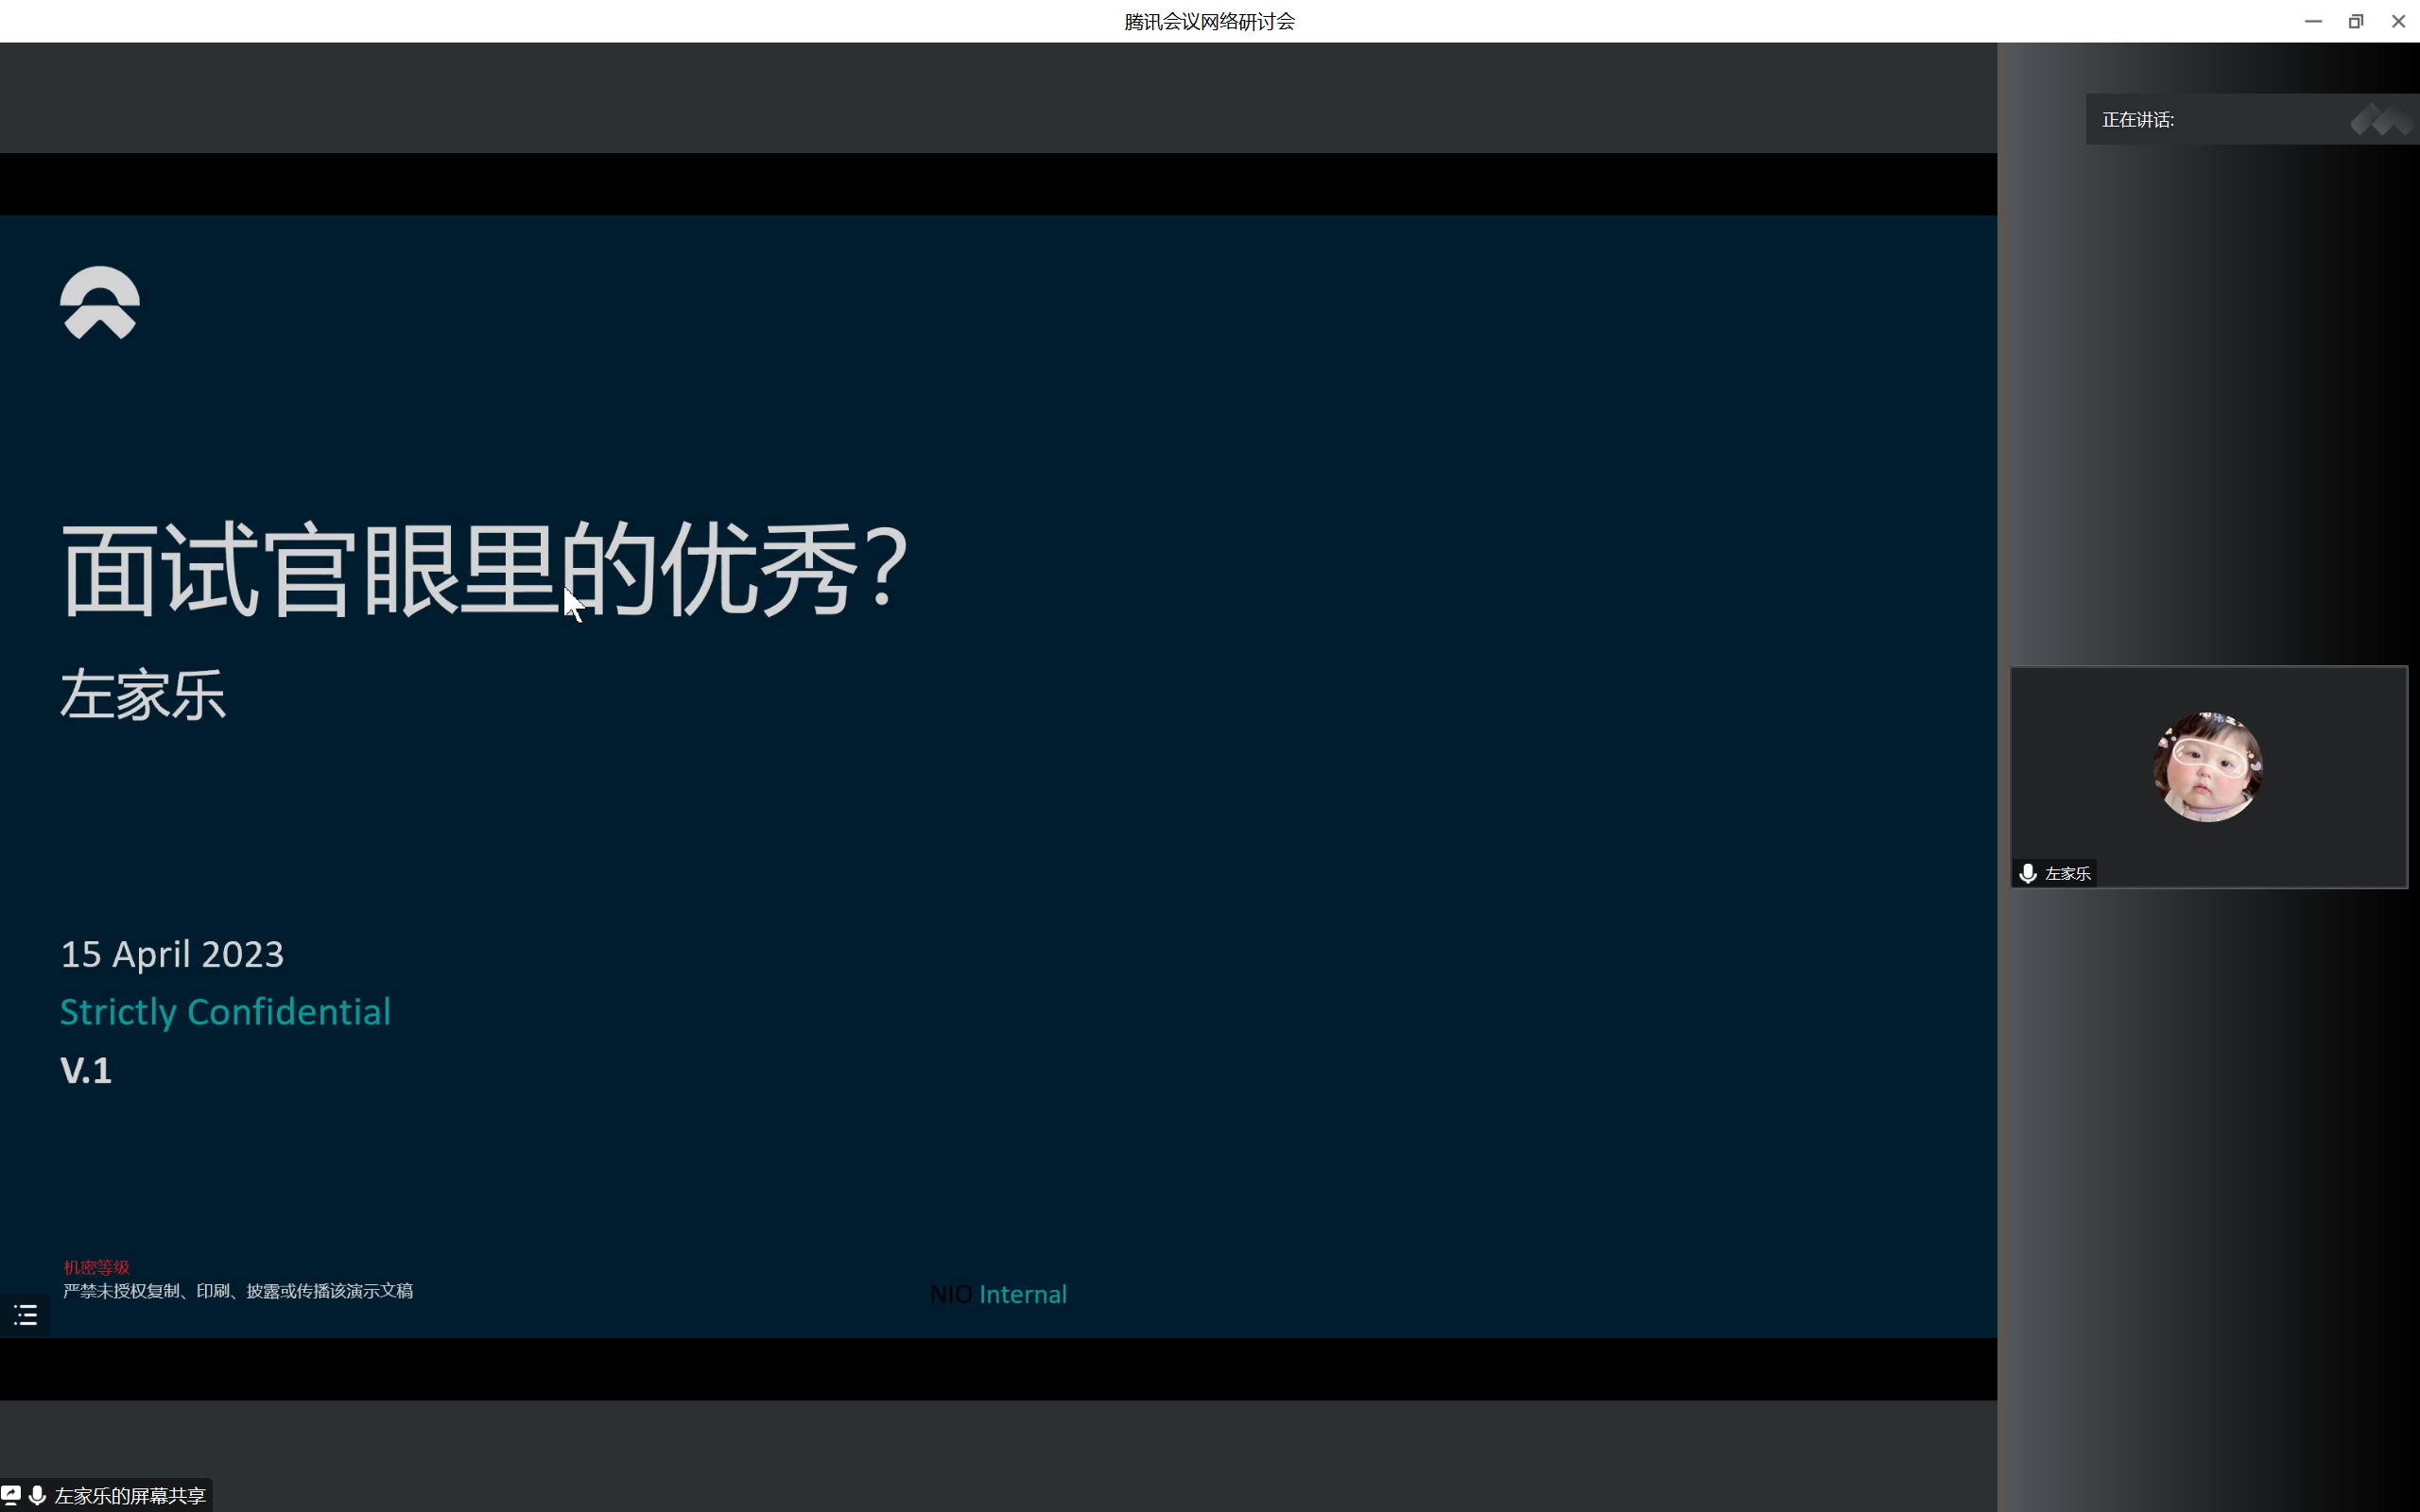Click the presenter name 左家乐 on slide
Image resolution: width=2420 pixels, height=1512 pixels.
tap(143, 695)
